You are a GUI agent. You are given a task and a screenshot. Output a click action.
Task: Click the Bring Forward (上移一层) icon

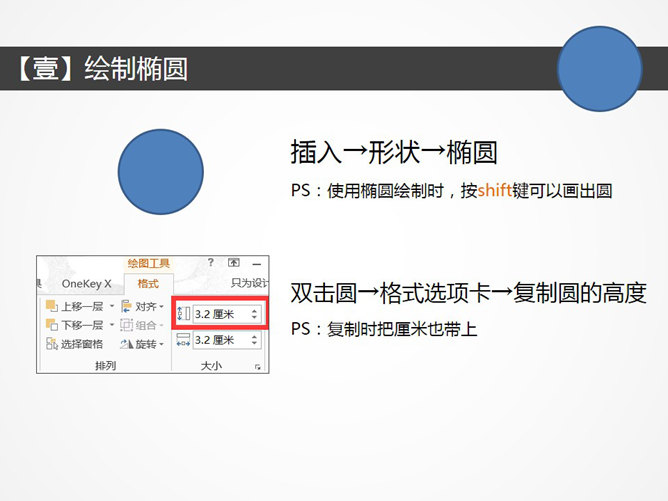[51, 306]
